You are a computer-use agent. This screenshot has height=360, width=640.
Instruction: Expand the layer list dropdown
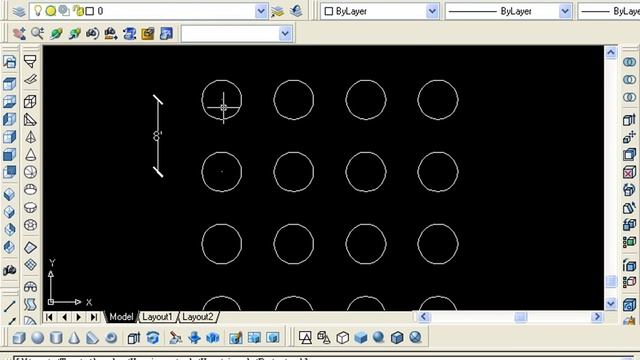(x=261, y=11)
